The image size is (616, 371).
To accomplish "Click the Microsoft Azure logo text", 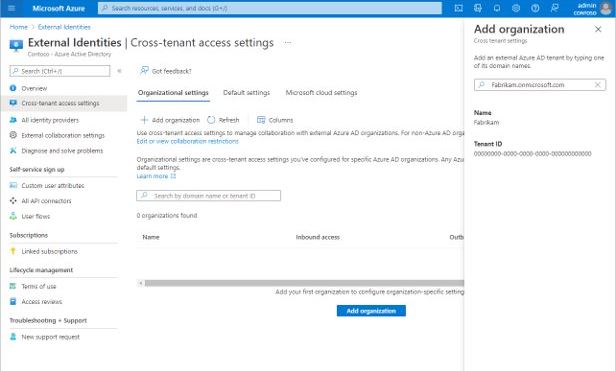I will click(x=59, y=8).
